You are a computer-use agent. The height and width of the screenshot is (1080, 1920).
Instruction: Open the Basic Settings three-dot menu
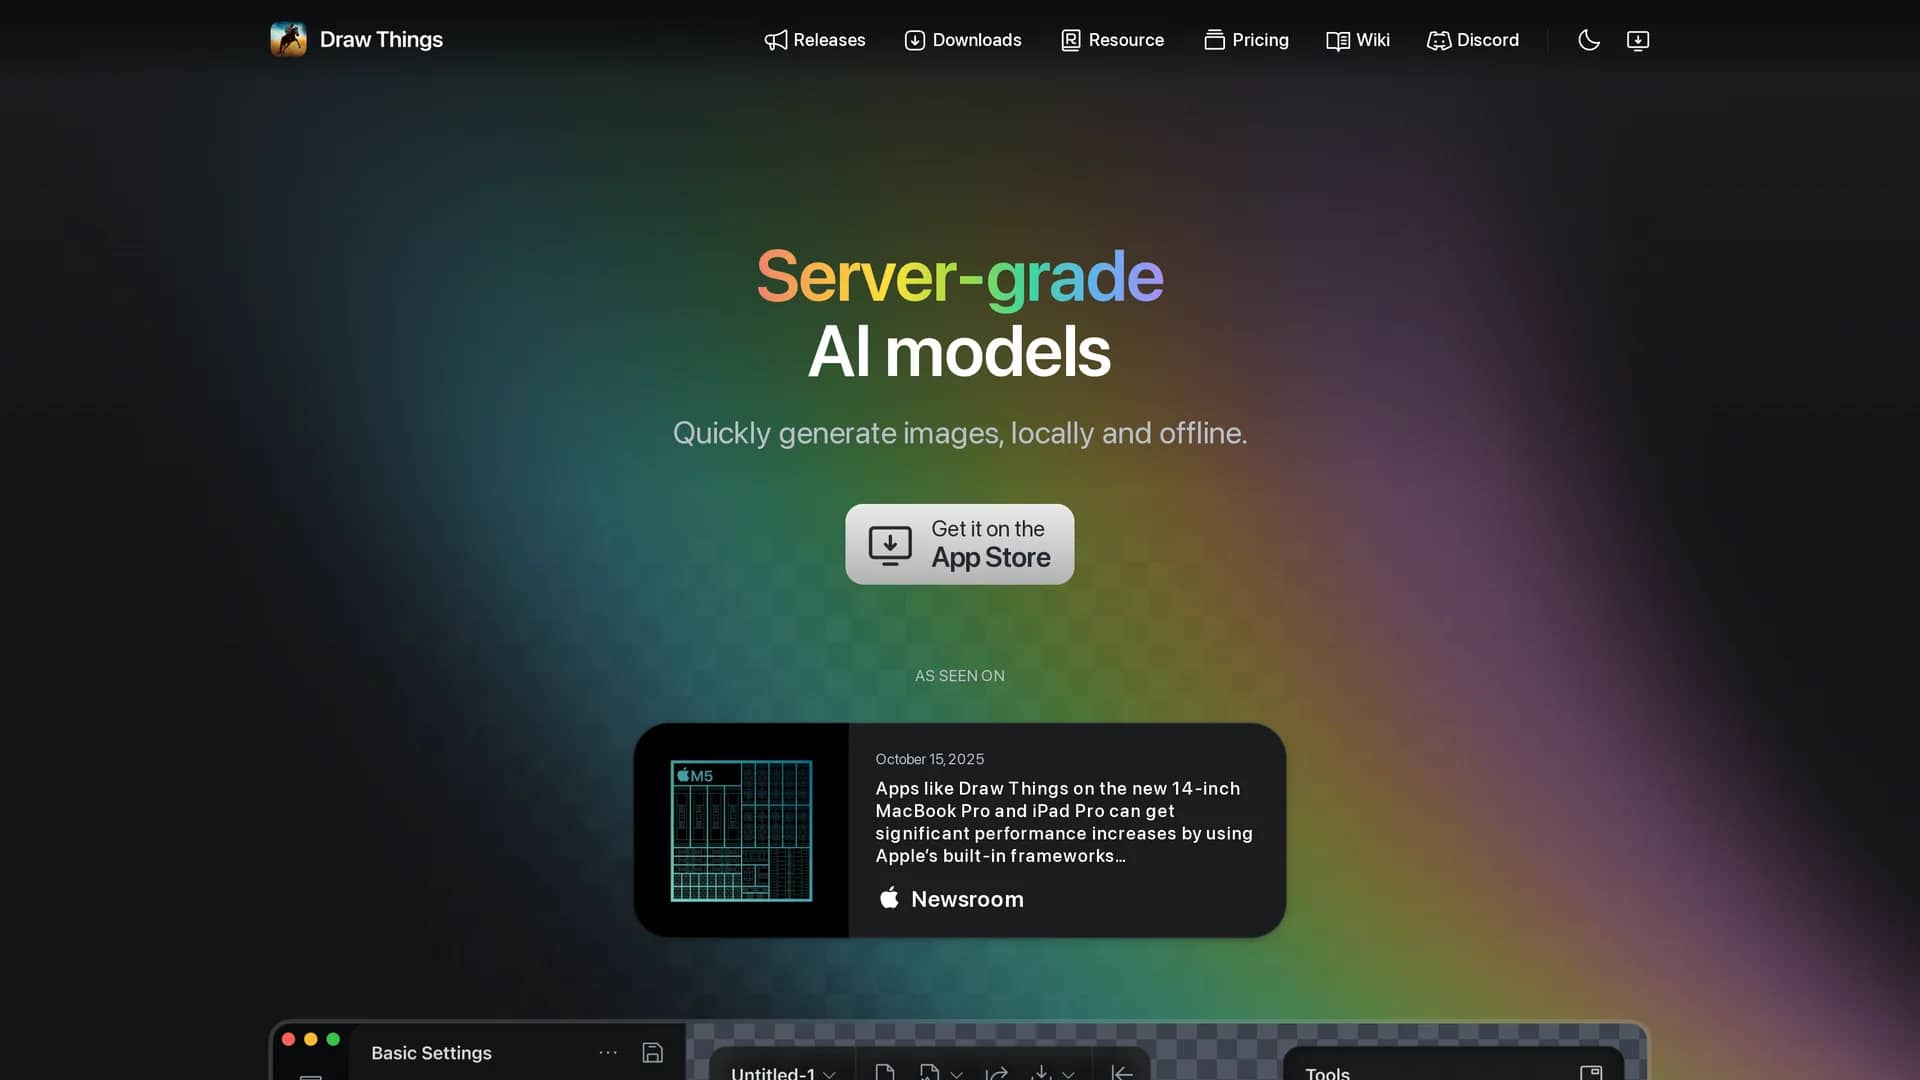[x=608, y=1053]
